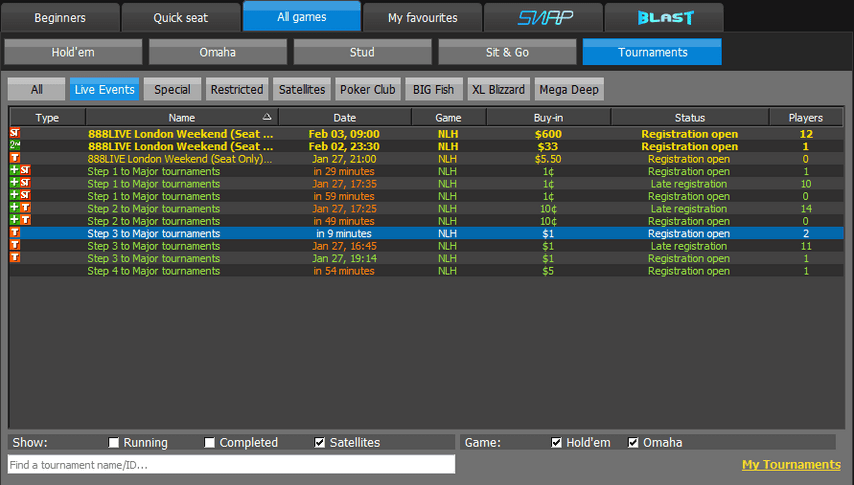Screen dimensions: 854x485
Task: Click ST icon on Step 1 'Jan 27, 17:35' row
Action: pyautogui.click(x=26, y=183)
